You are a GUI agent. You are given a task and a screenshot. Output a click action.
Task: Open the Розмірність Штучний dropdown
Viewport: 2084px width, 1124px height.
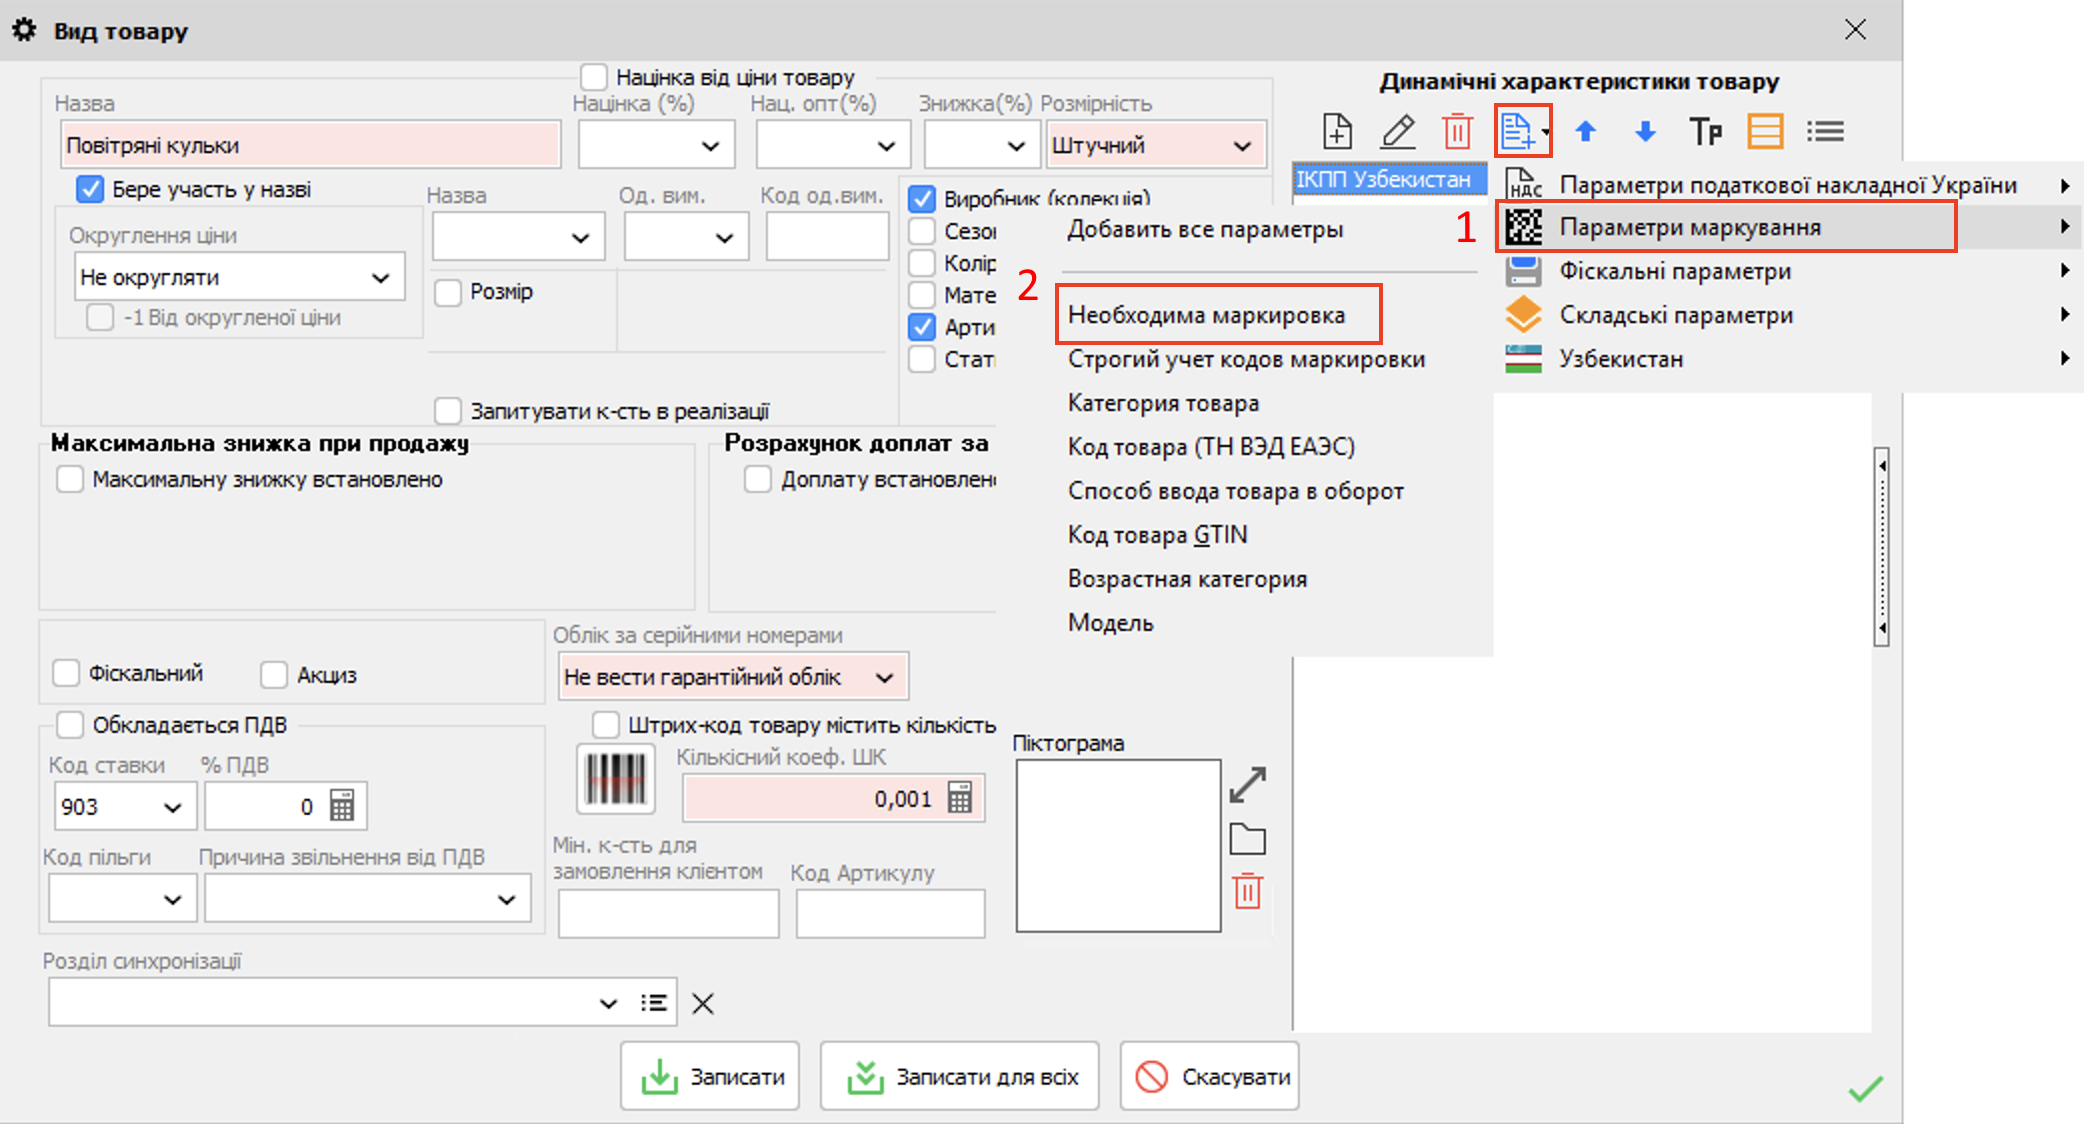(1241, 146)
